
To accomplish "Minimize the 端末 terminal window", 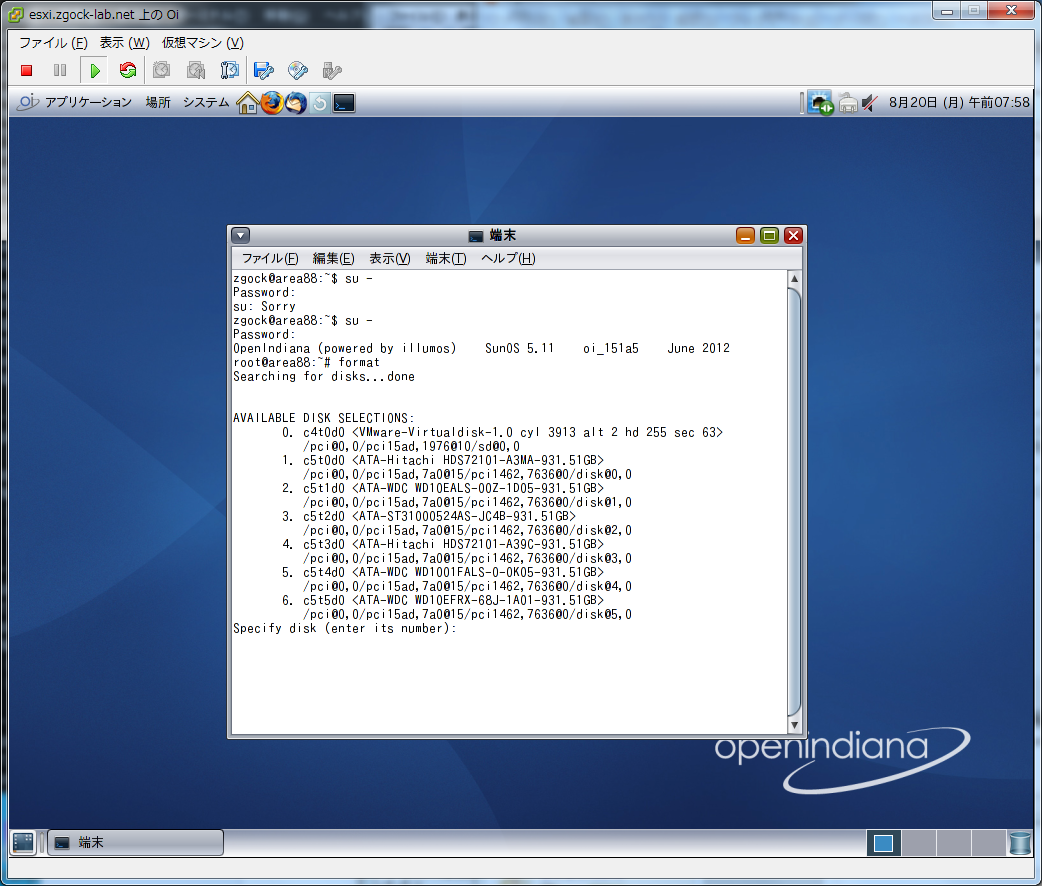I will point(746,235).
